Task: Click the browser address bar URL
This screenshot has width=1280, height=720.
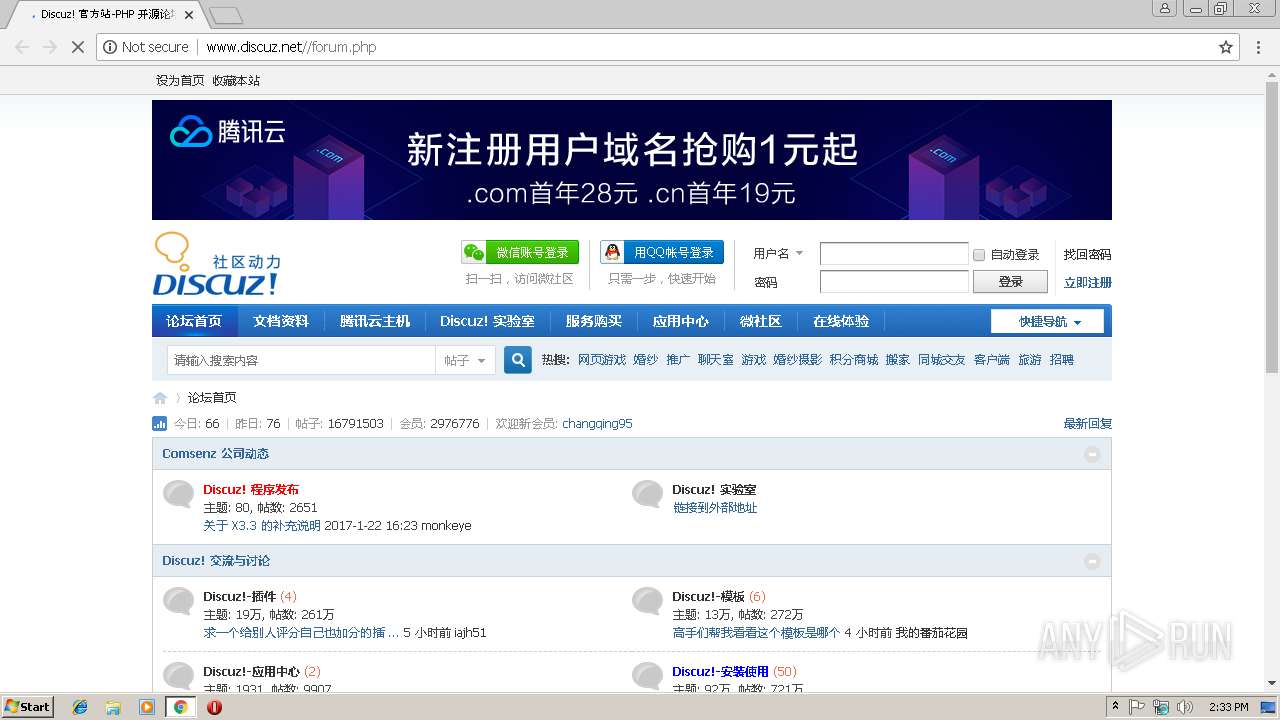Action: [x=291, y=47]
